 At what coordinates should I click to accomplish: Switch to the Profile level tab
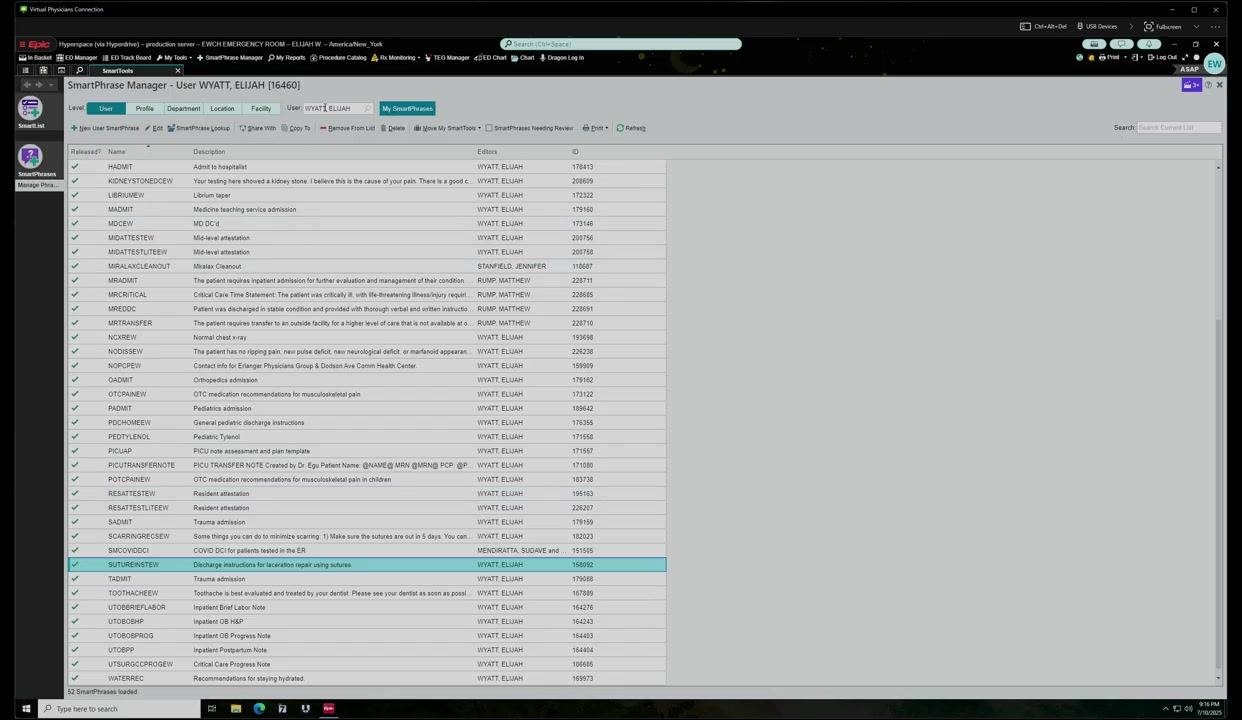pos(145,108)
